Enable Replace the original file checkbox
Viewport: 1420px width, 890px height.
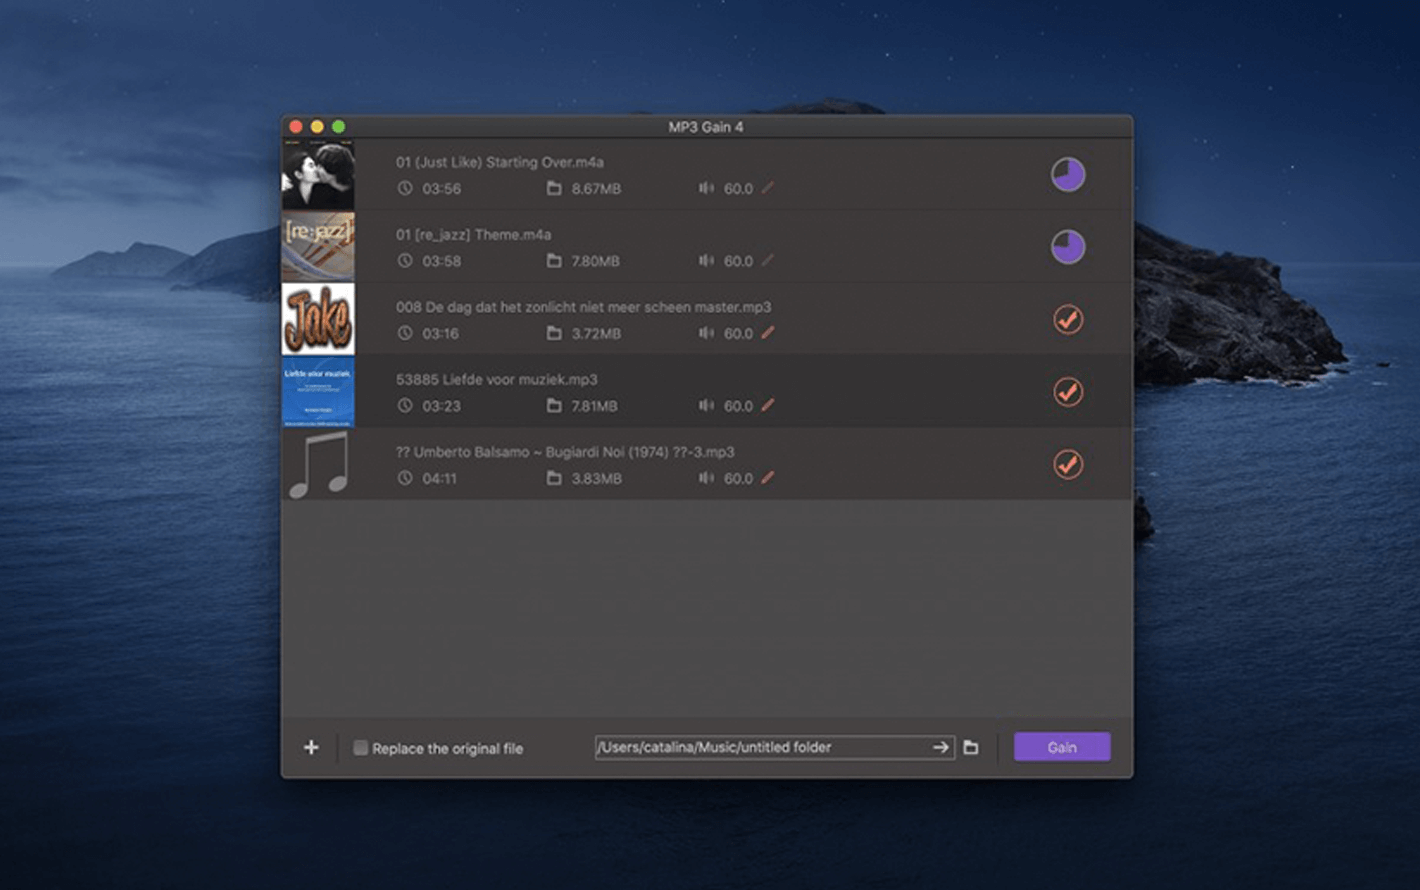[361, 748]
